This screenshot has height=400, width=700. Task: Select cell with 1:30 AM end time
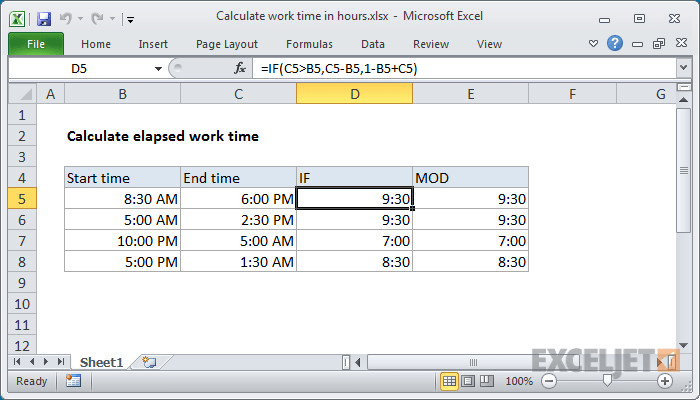[x=238, y=262]
